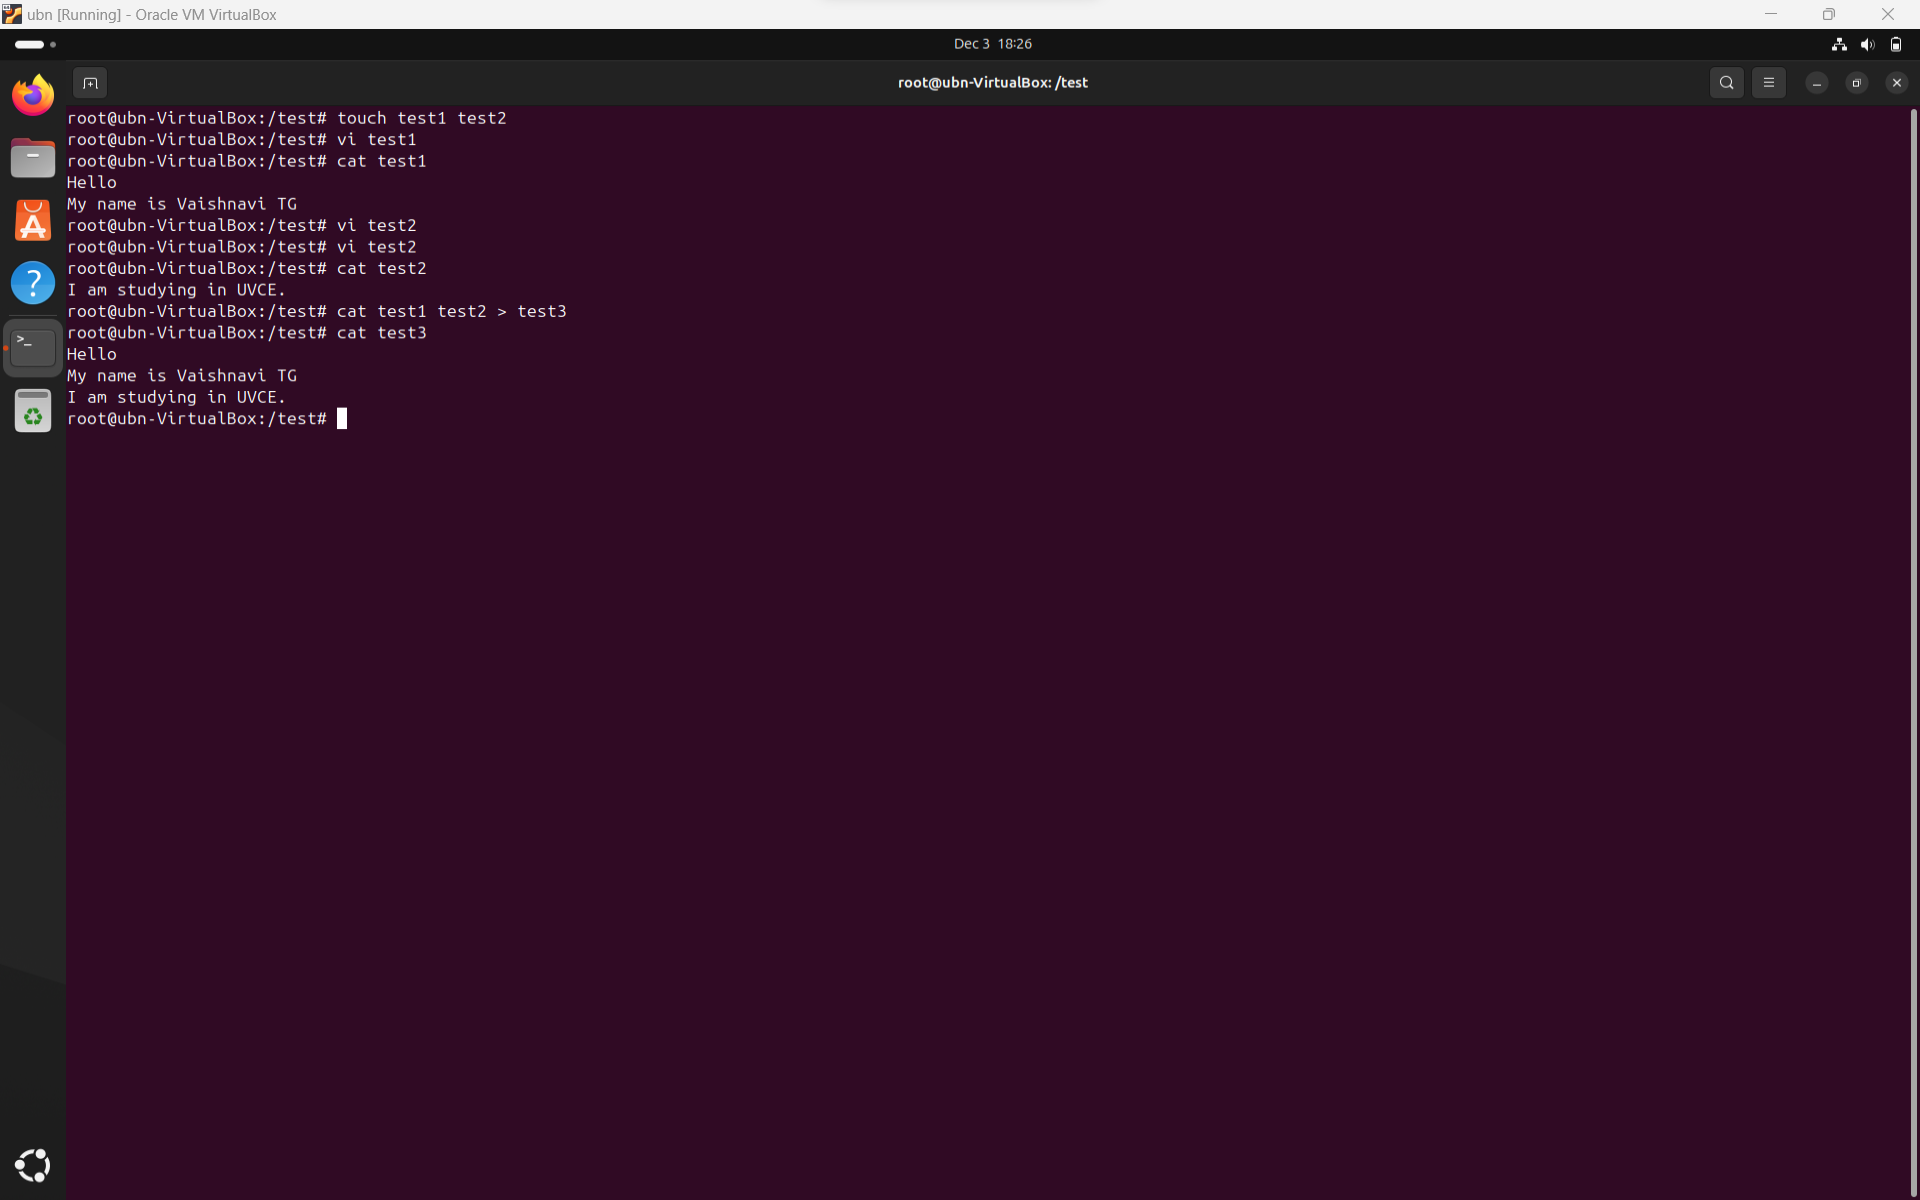Click the VirtualBox window title icon

[12, 14]
